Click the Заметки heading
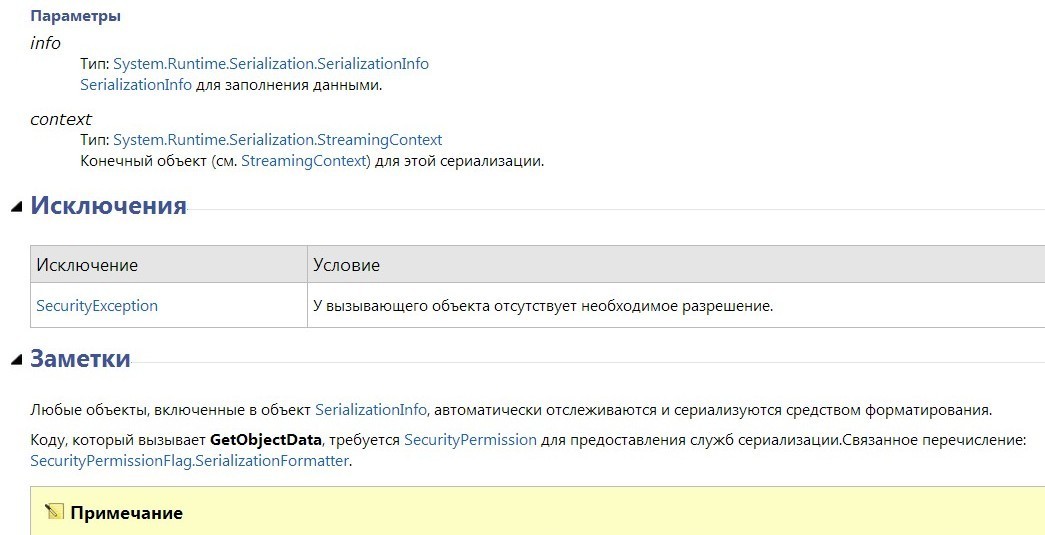 coord(80,358)
